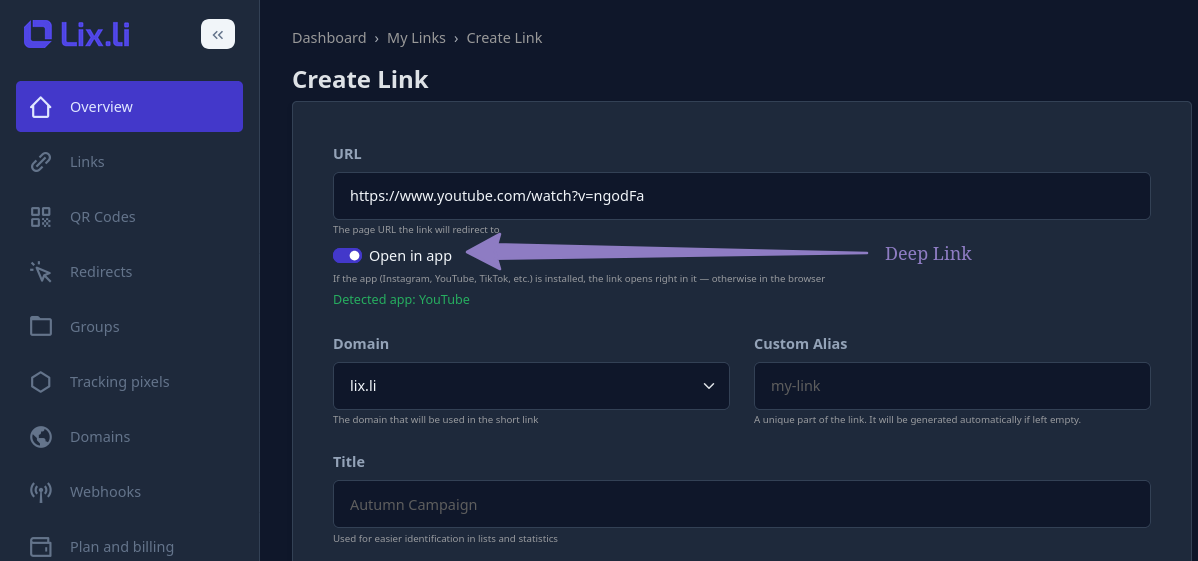This screenshot has height=561, width=1198.
Task: Go to Webhooks page
Action: [129, 492]
